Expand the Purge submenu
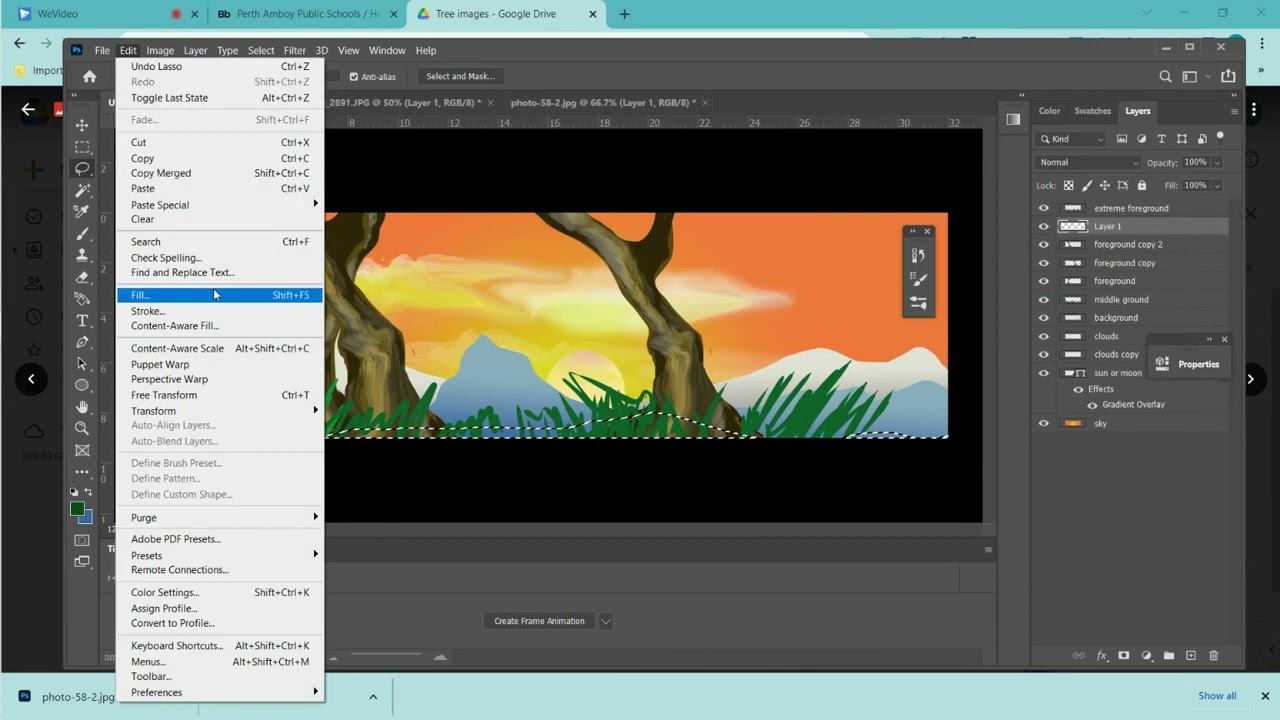The height and width of the screenshot is (720, 1280). click(220, 517)
